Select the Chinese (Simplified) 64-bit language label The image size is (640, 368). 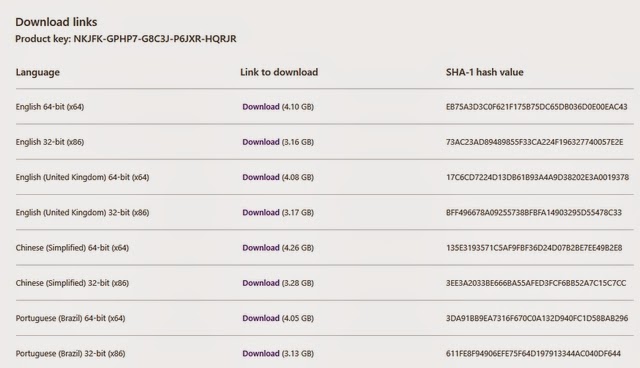pos(72,248)
